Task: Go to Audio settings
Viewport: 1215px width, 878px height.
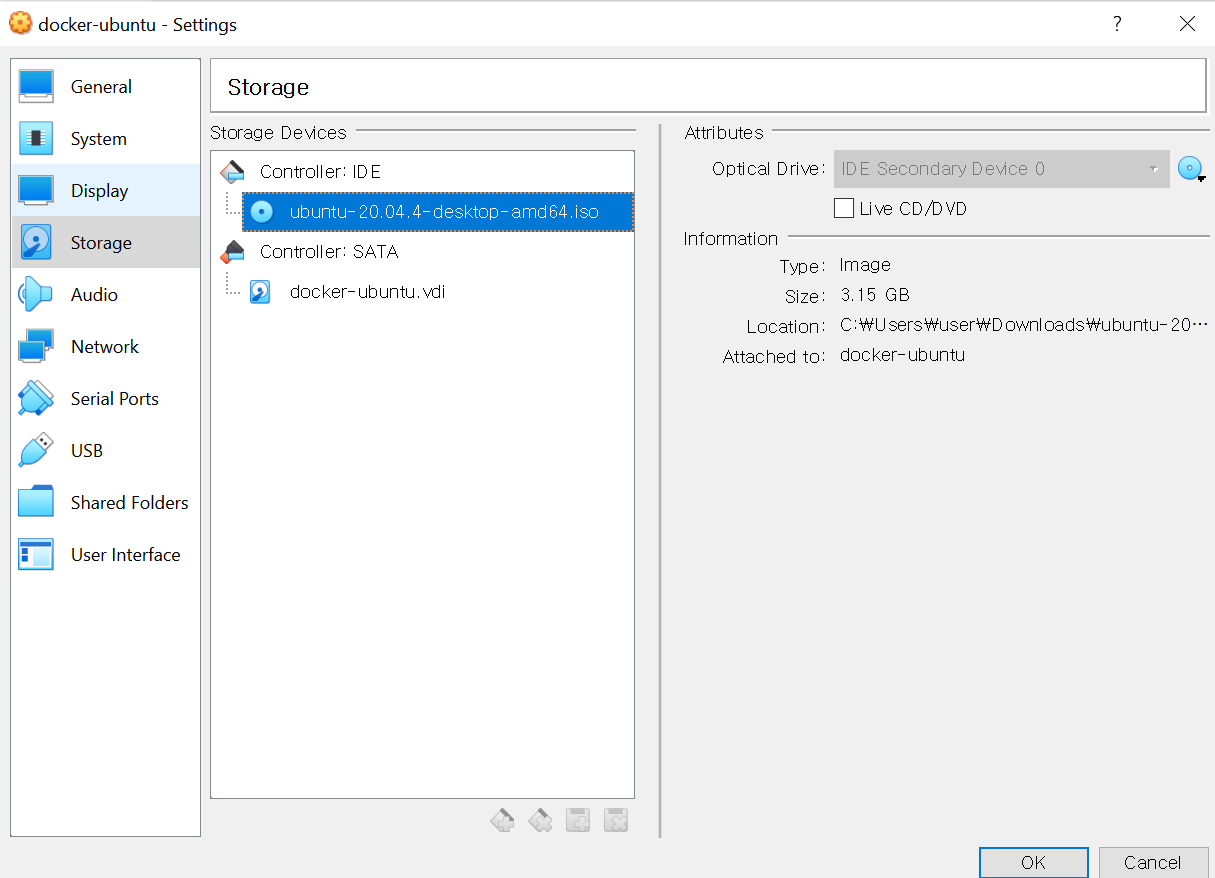Action: [105, 295]
